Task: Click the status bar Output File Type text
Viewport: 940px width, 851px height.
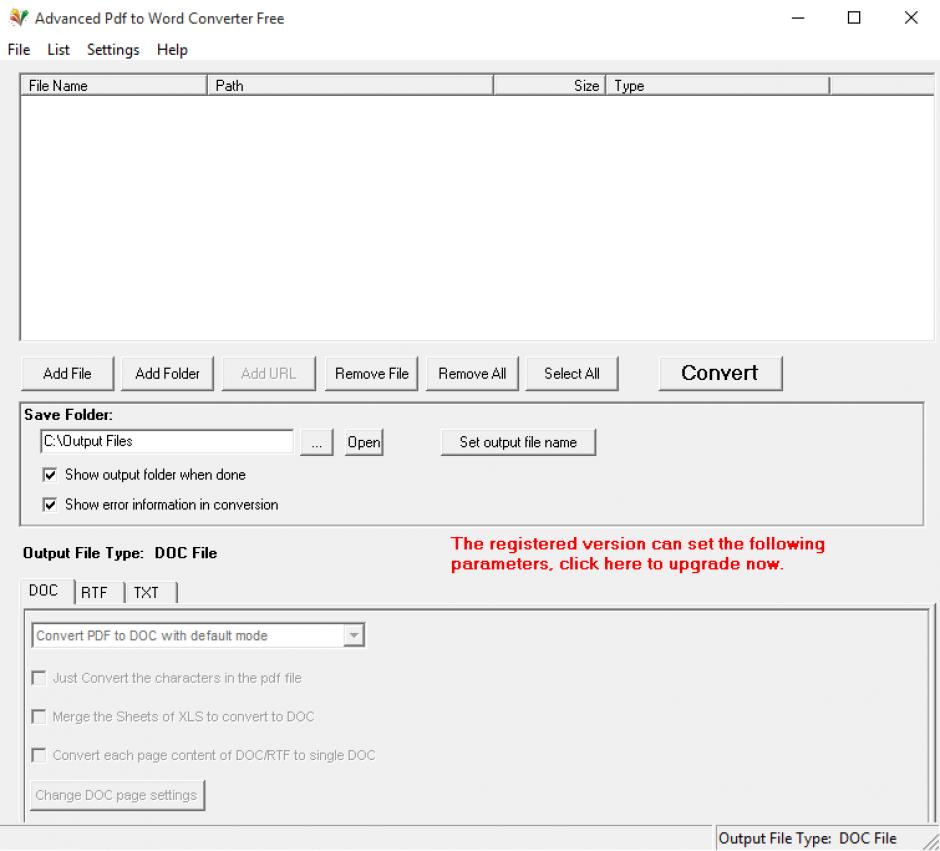Action: [808, 838]
